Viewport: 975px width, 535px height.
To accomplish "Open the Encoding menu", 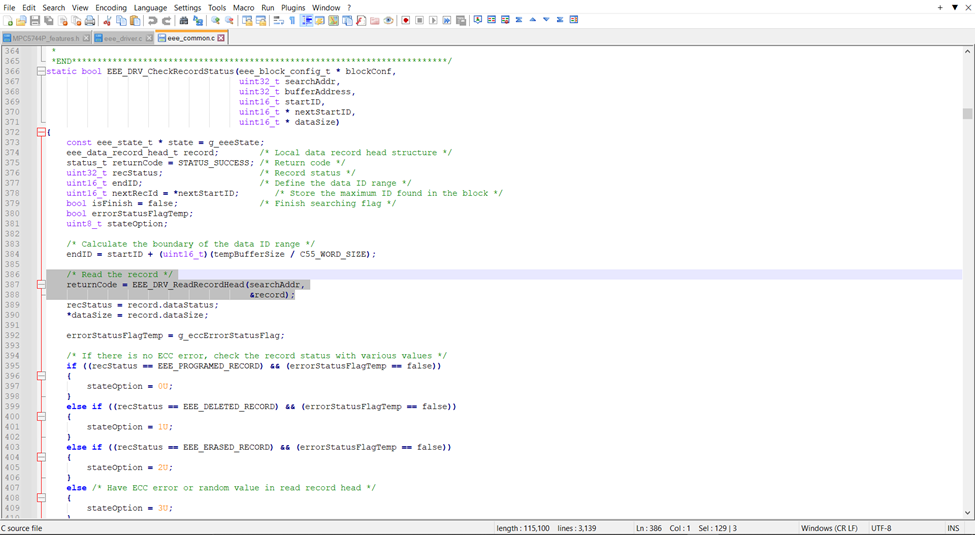I will point(111,7).
